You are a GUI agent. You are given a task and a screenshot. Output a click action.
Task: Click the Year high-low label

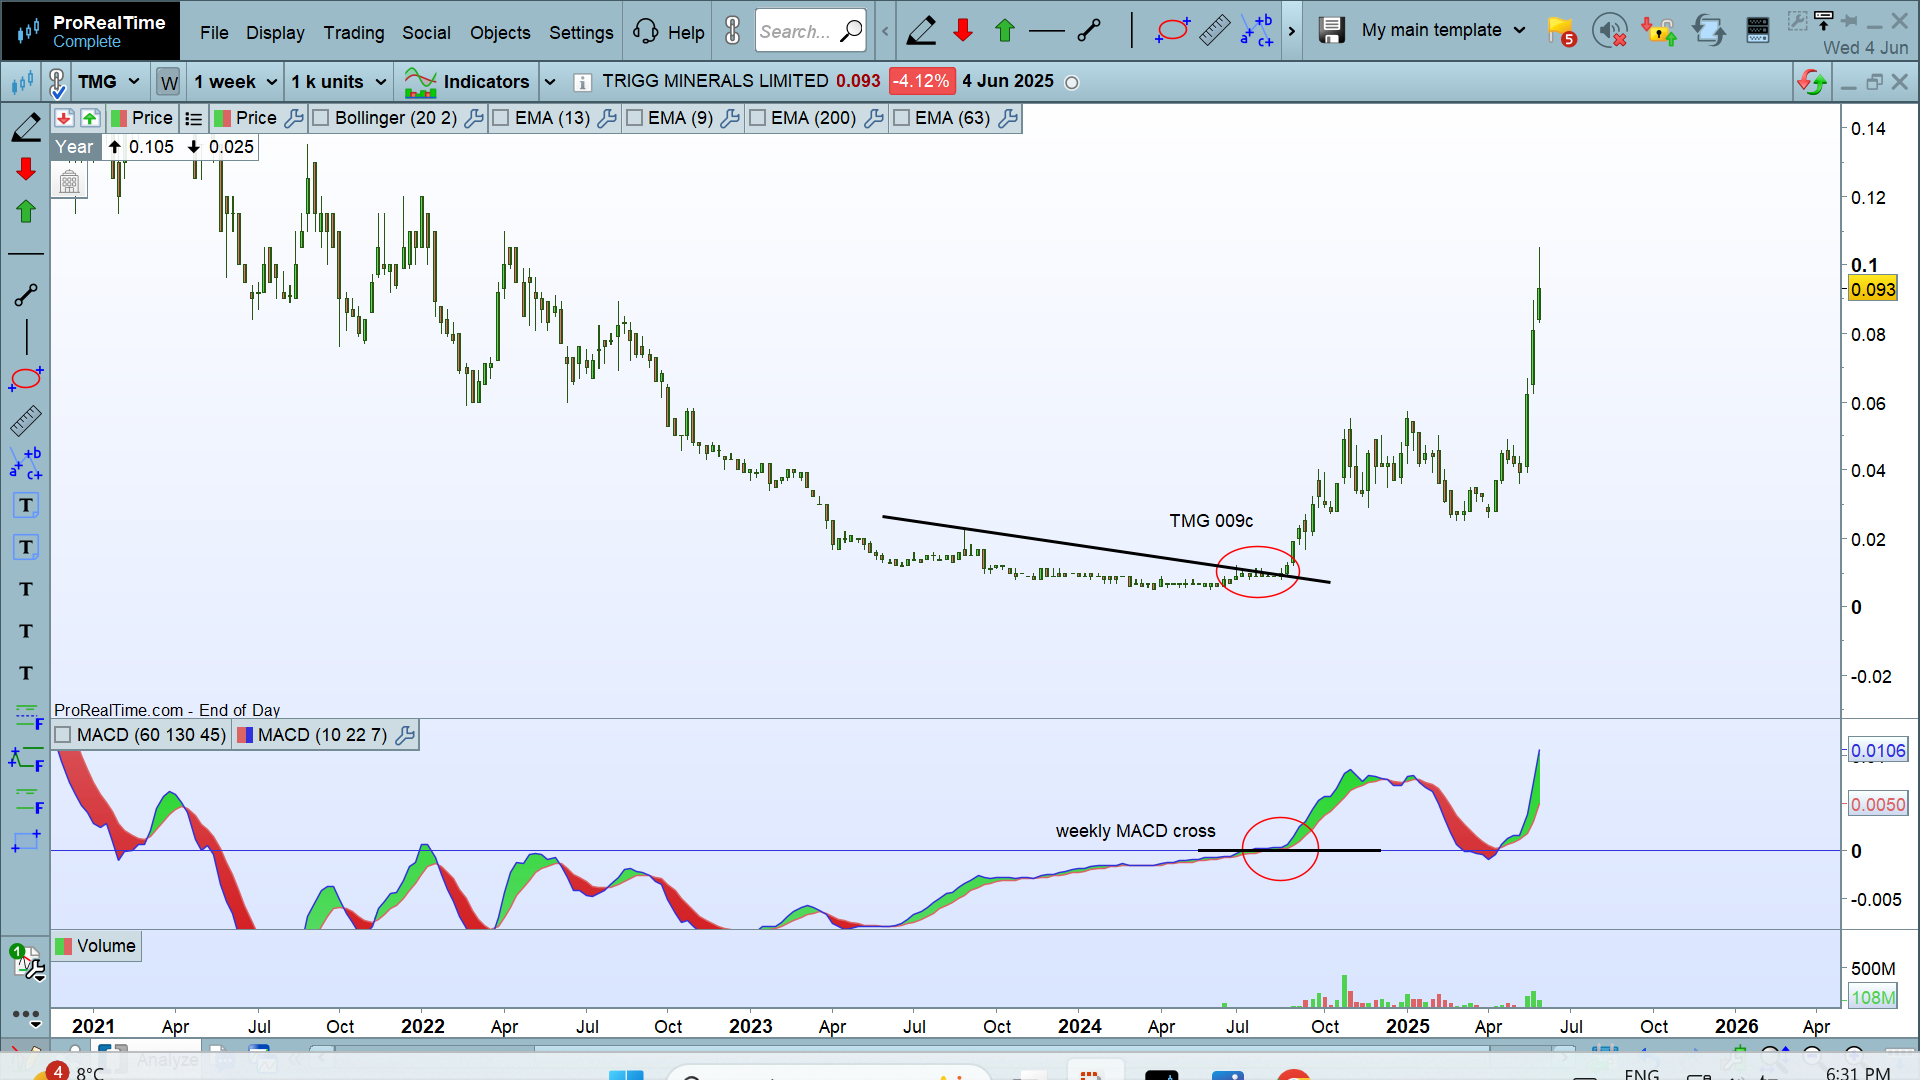(74, 147)
